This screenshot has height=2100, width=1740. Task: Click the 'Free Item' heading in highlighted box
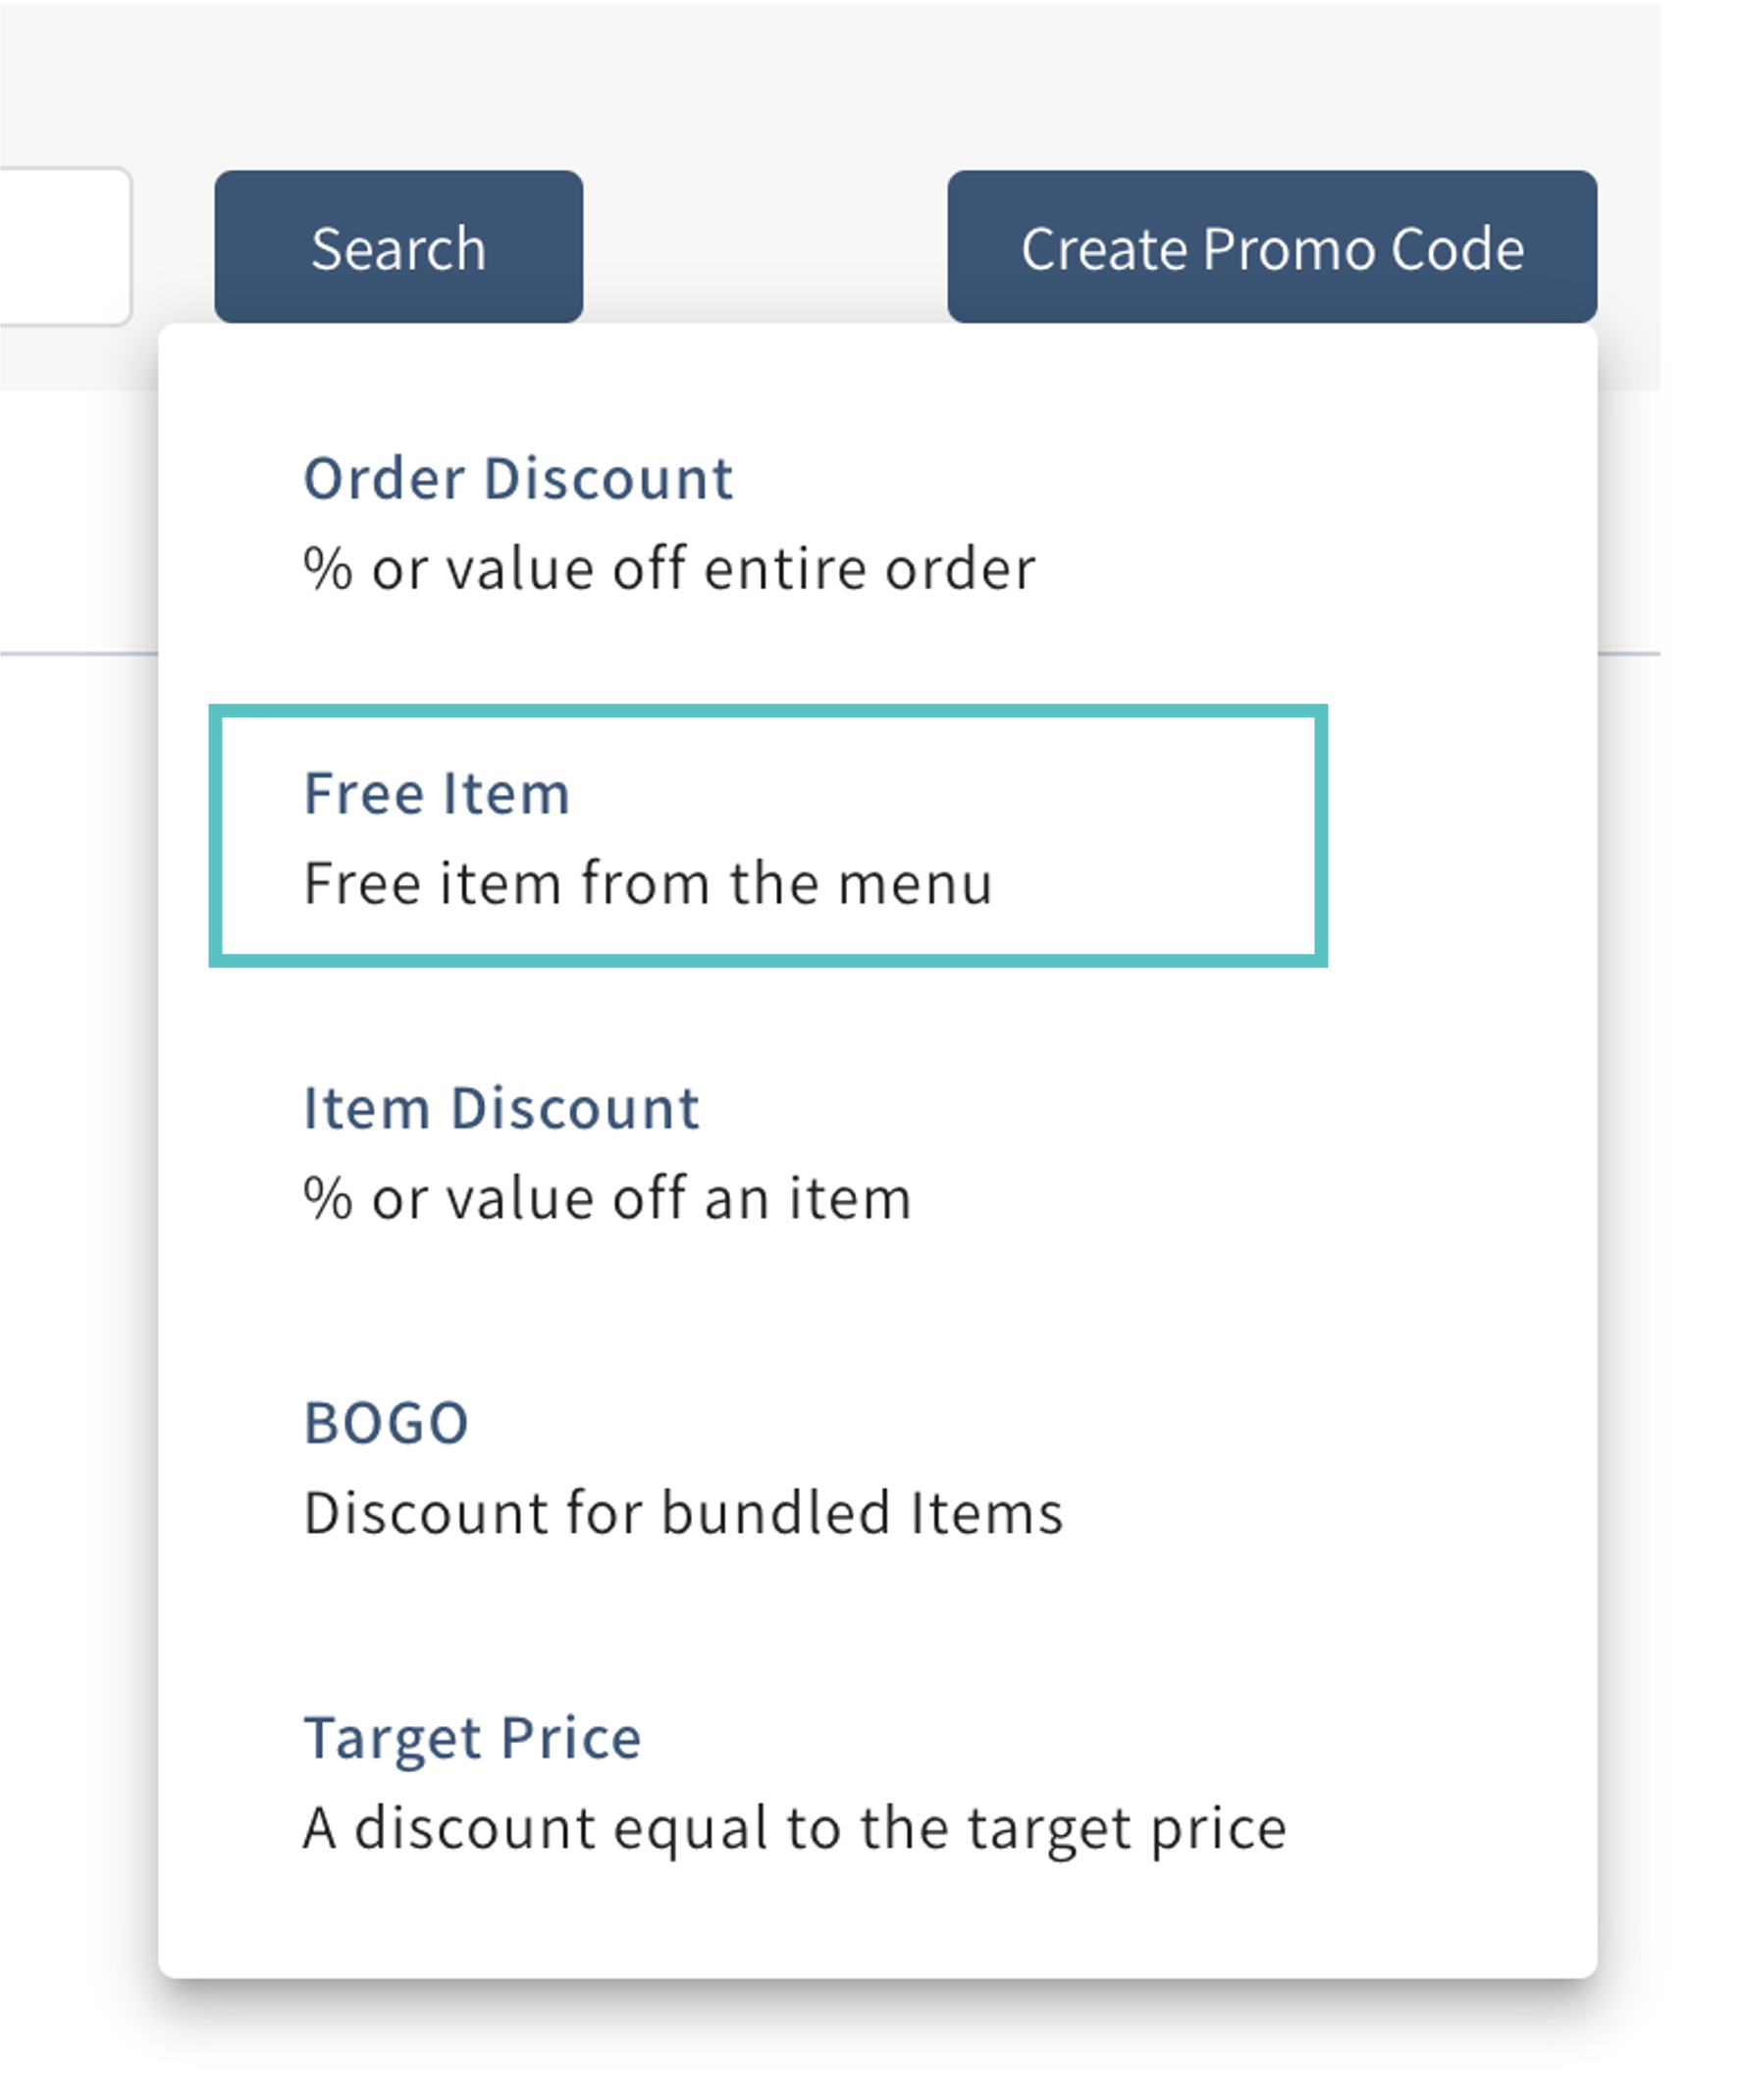pos(436,793)
